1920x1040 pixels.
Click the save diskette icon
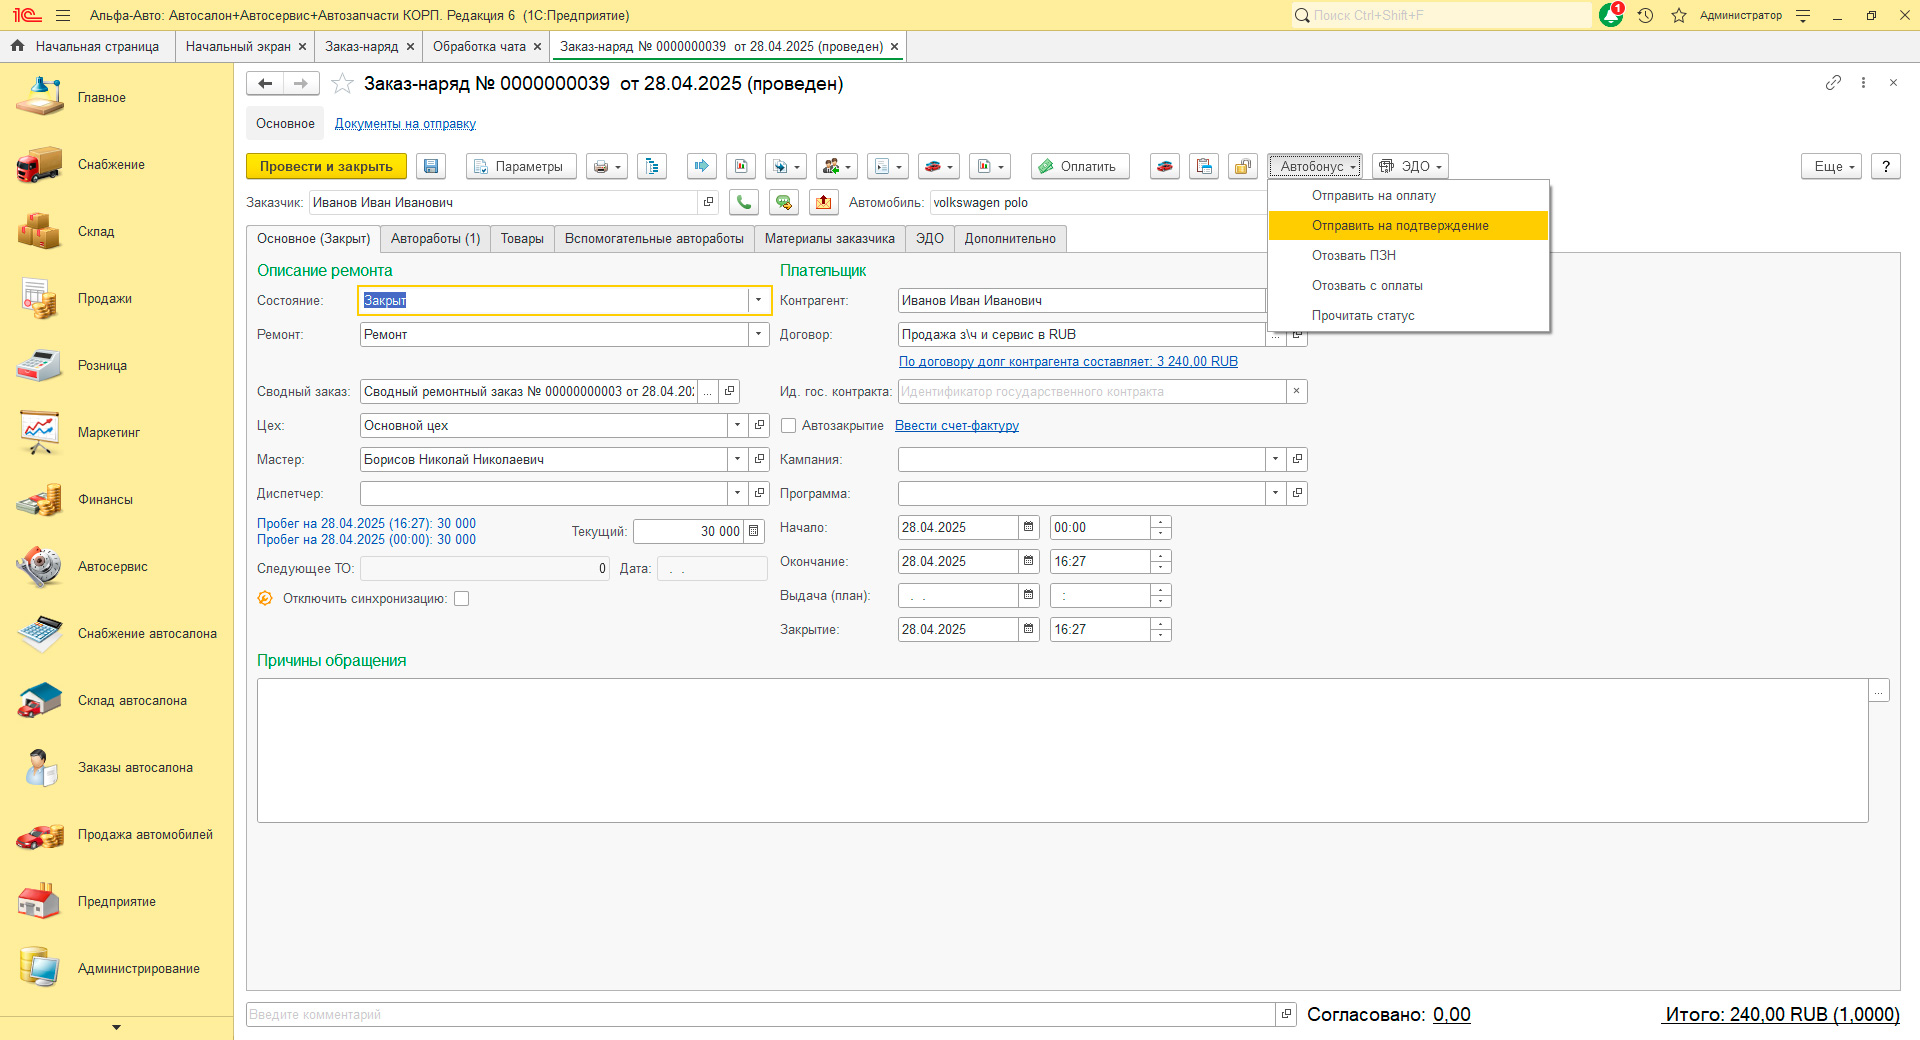coord(431,166)
